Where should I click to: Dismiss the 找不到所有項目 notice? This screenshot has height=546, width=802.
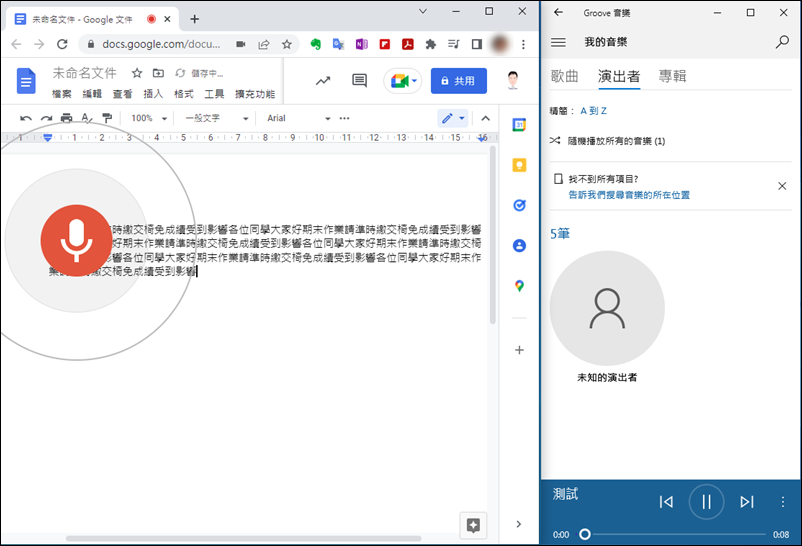point(782,186)
